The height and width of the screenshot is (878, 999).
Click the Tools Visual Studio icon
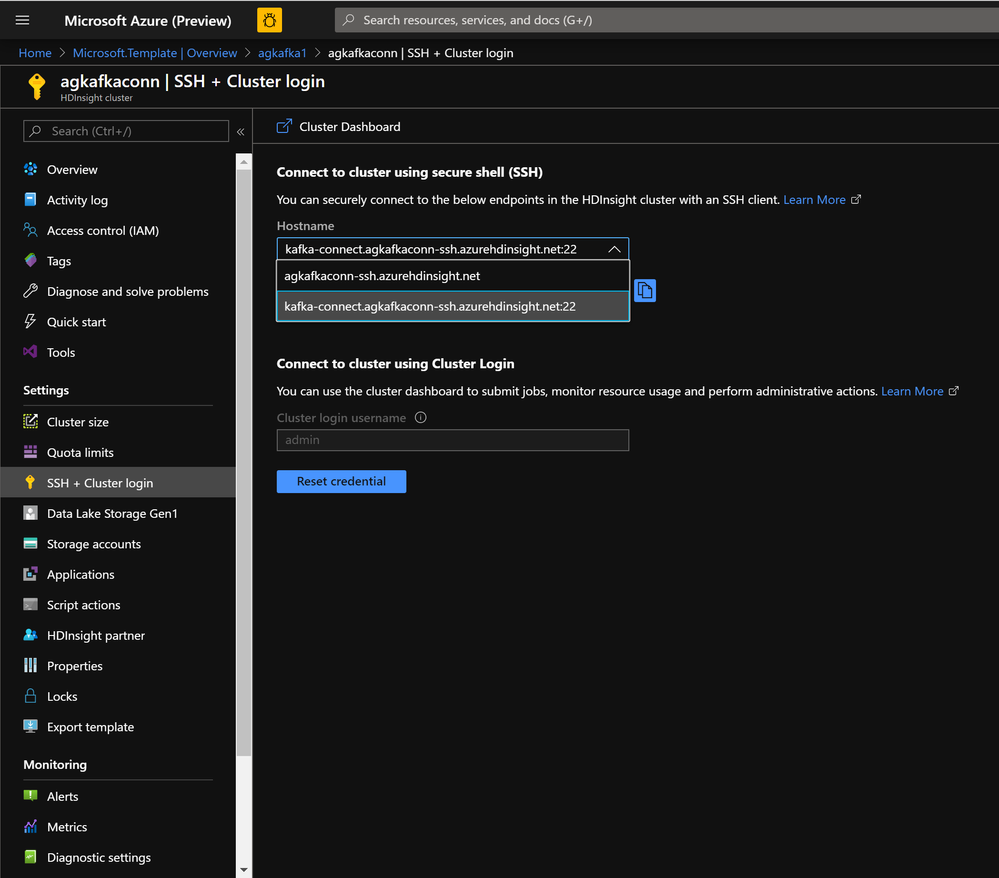tap(30, 352)
